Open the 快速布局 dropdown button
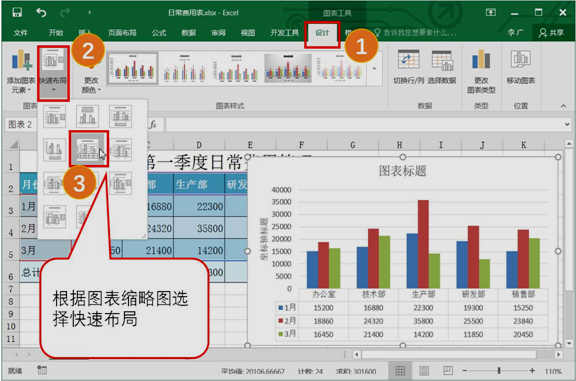Screen dimensions: 576x381 (x=53, y=73)
